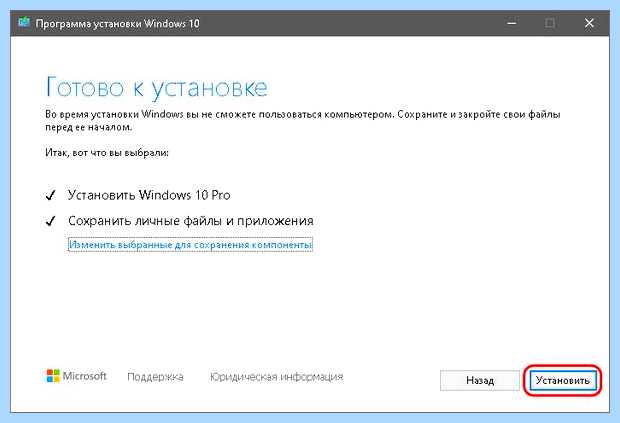Click the title Программа установки Windows 10

[x=117, y=24]
